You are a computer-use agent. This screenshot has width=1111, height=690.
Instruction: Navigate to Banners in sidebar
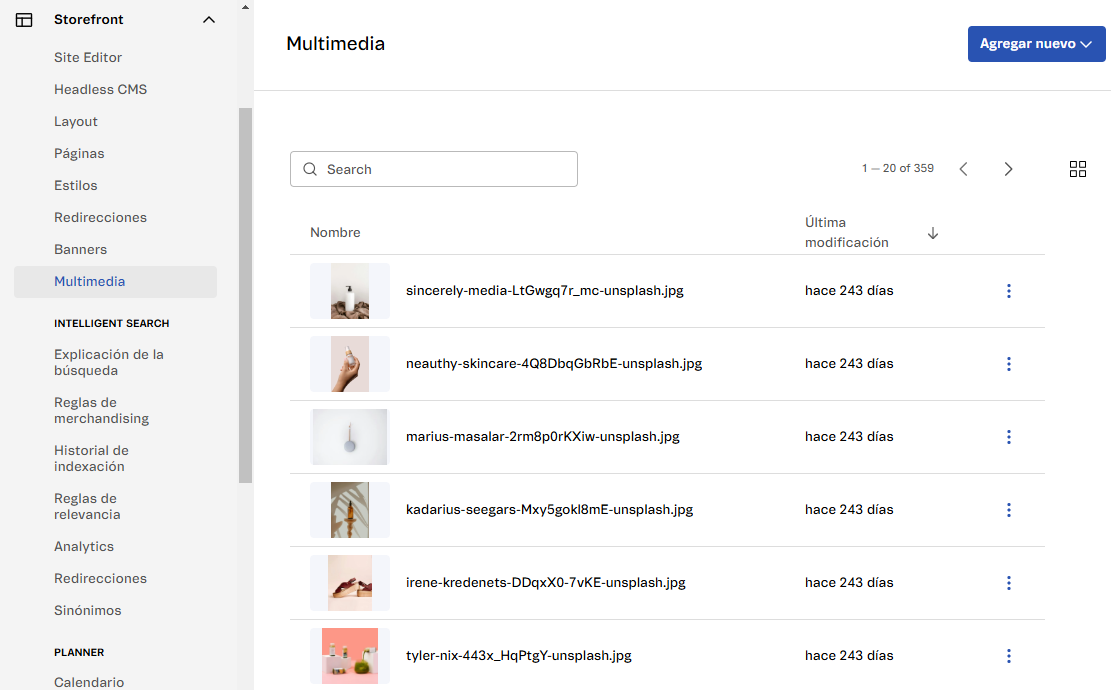coord(80,250)
